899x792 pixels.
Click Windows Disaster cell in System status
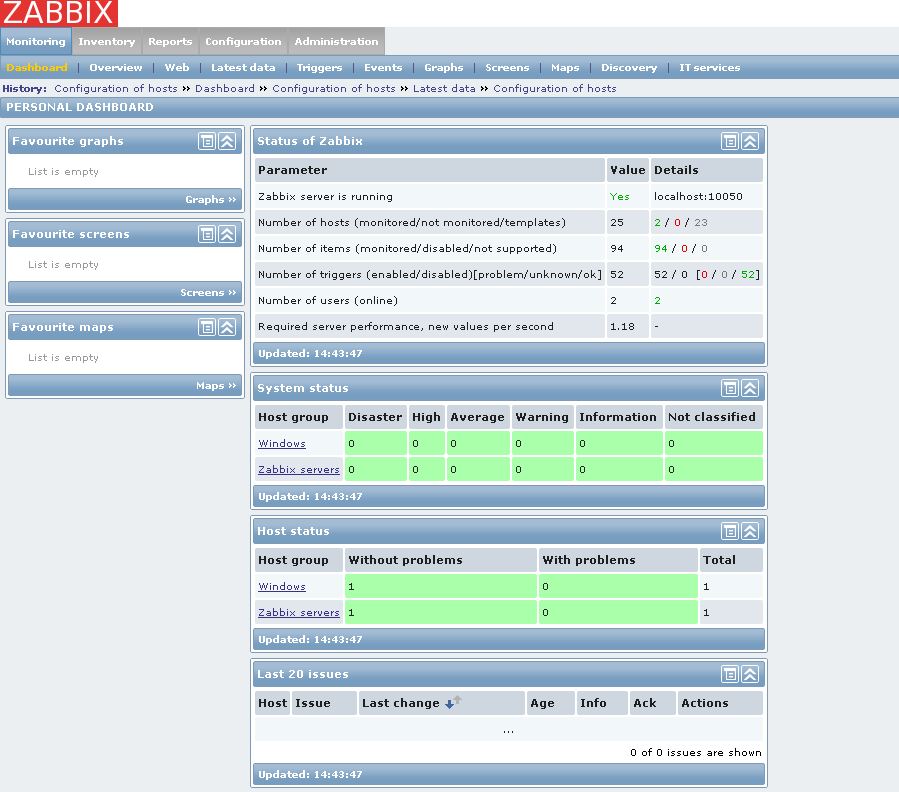pos(376,443)
